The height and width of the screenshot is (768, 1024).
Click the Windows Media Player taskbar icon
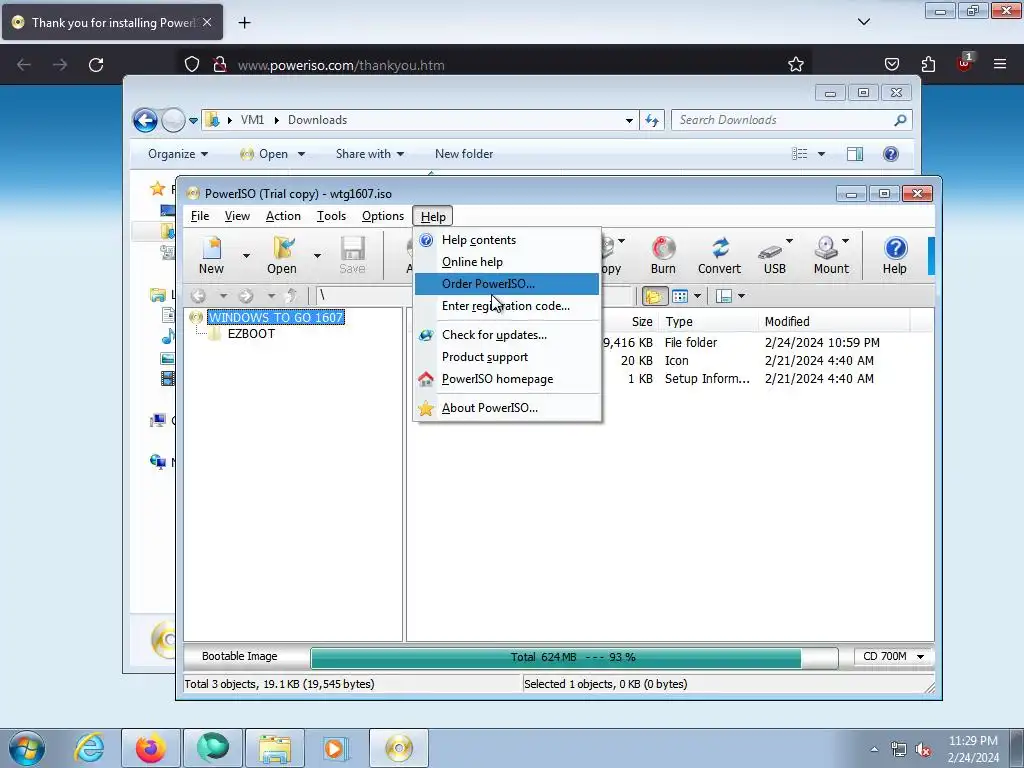(335, 748)
